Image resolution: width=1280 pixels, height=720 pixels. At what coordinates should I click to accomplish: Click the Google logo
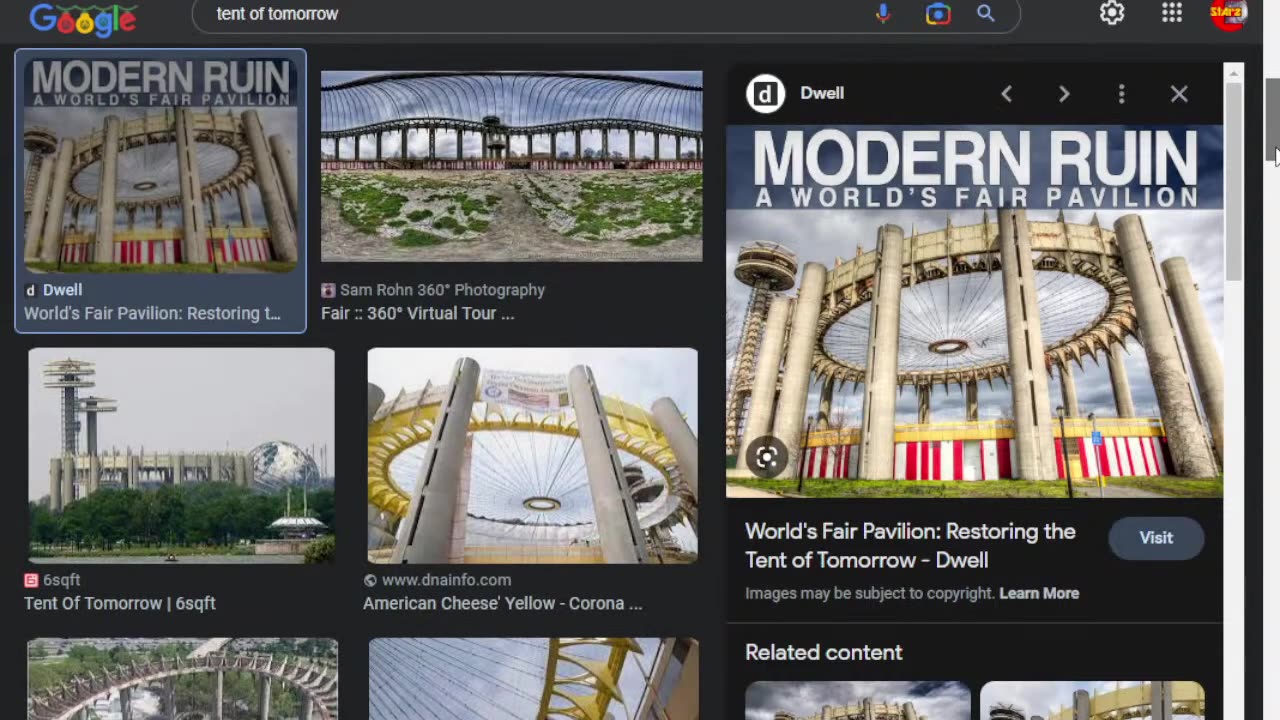(x=83, y=17)
